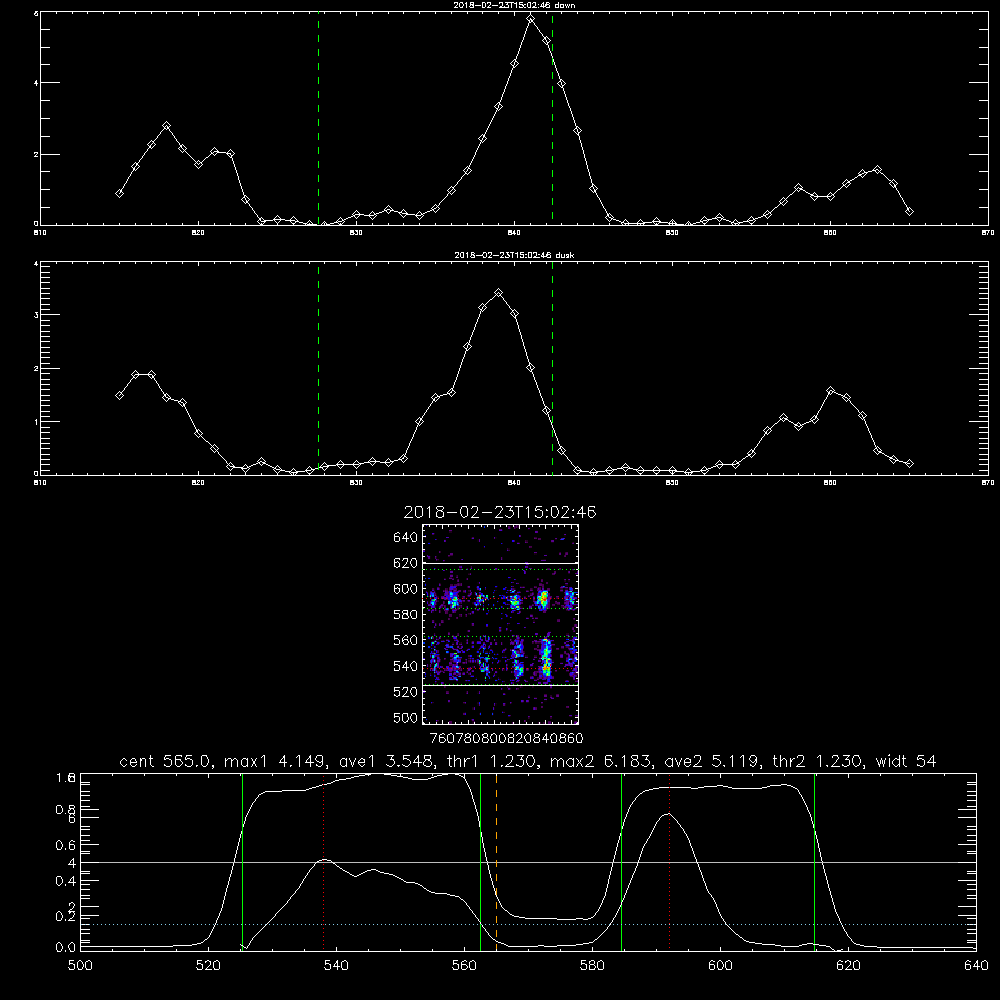Click the x-axis label string below spectral image
Image resolution: width=1000 pixels, height=1000 pixels.
506,739
